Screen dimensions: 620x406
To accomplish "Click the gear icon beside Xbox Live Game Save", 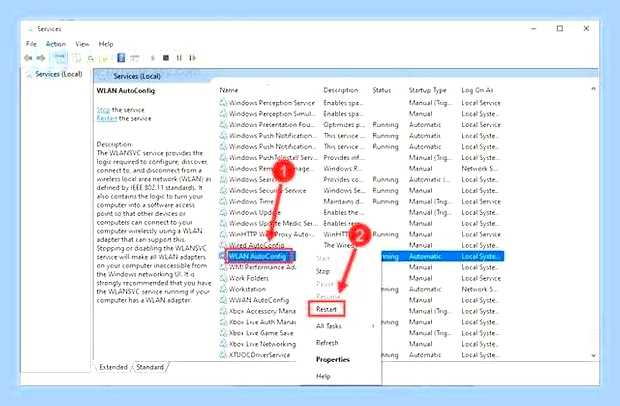I will (223, 333).
